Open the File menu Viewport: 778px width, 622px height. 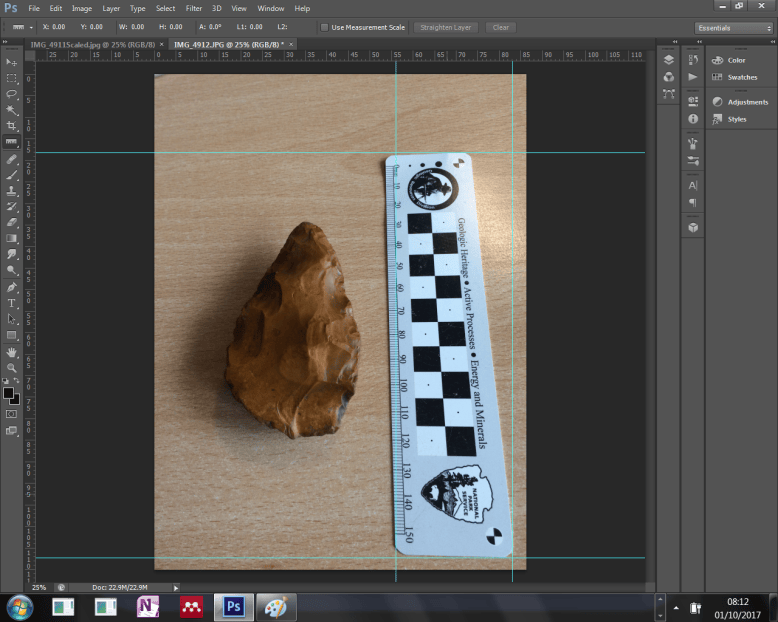pyautogui.click(x=34, y=8)
